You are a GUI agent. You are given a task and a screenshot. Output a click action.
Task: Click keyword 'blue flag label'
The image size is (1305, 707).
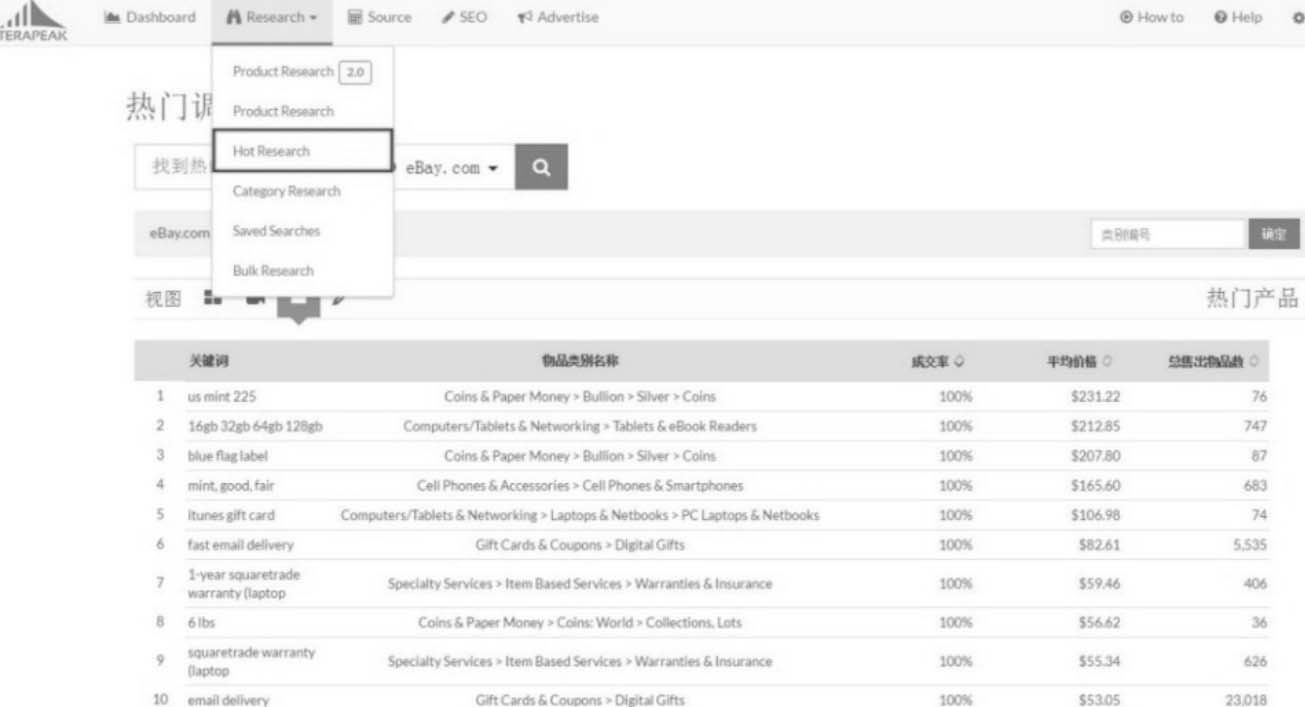click(228, 456)
